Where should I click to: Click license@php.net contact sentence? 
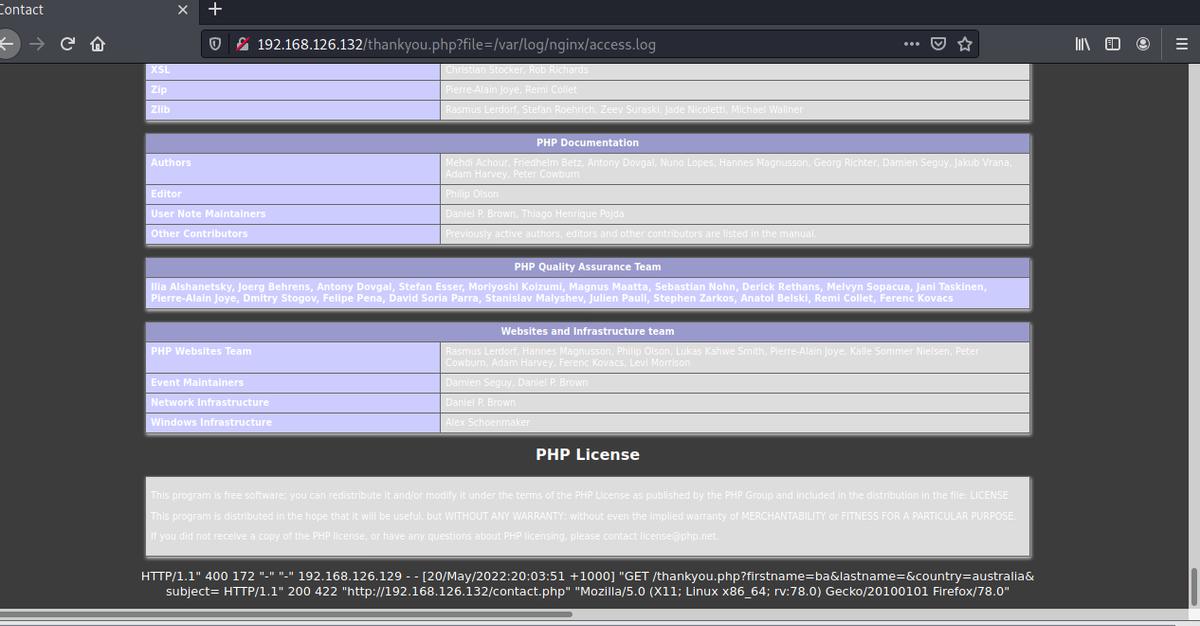(434, 536)
